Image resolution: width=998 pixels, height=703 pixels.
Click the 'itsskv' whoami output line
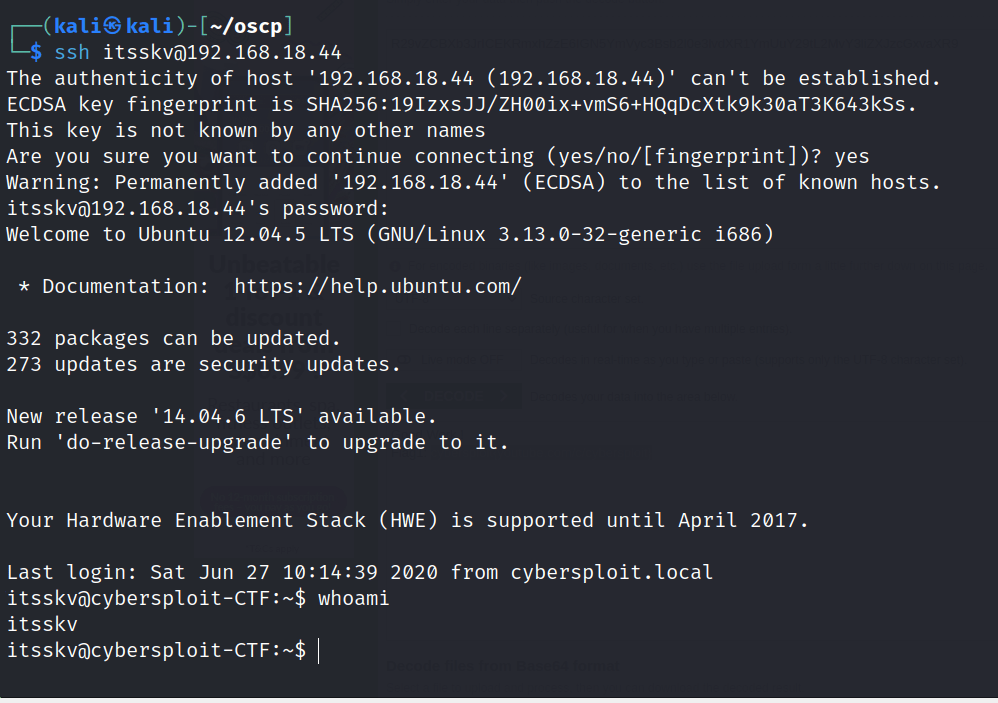point(42,624)
